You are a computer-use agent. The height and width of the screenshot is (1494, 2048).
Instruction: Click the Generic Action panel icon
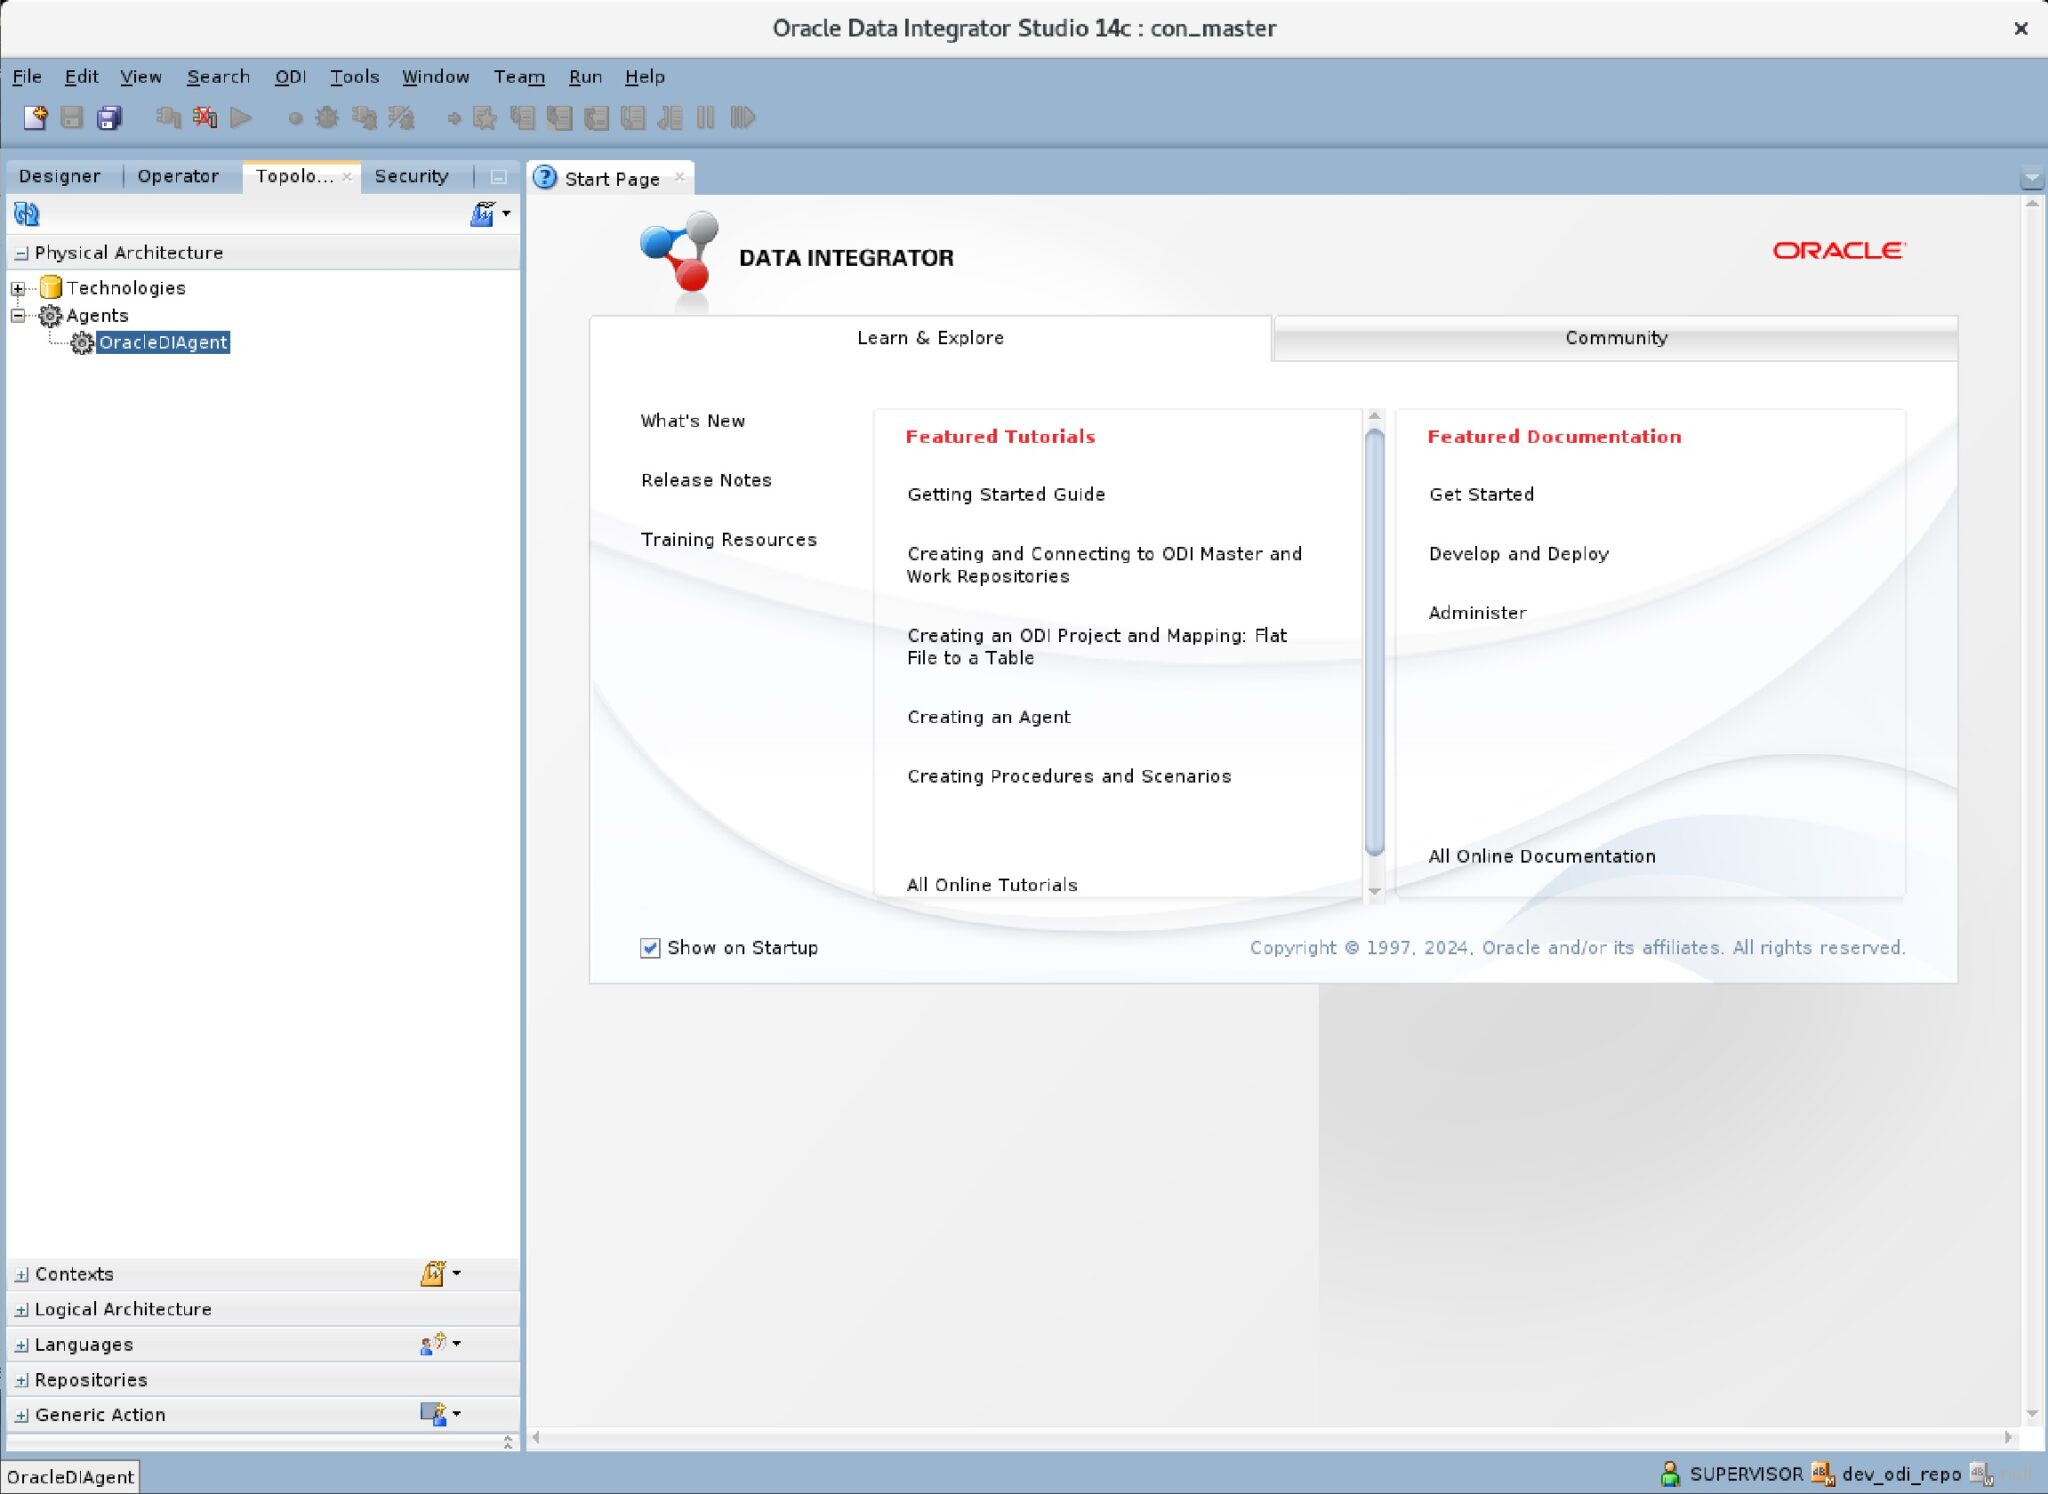pyautogui.click(x=432, y=1413)
